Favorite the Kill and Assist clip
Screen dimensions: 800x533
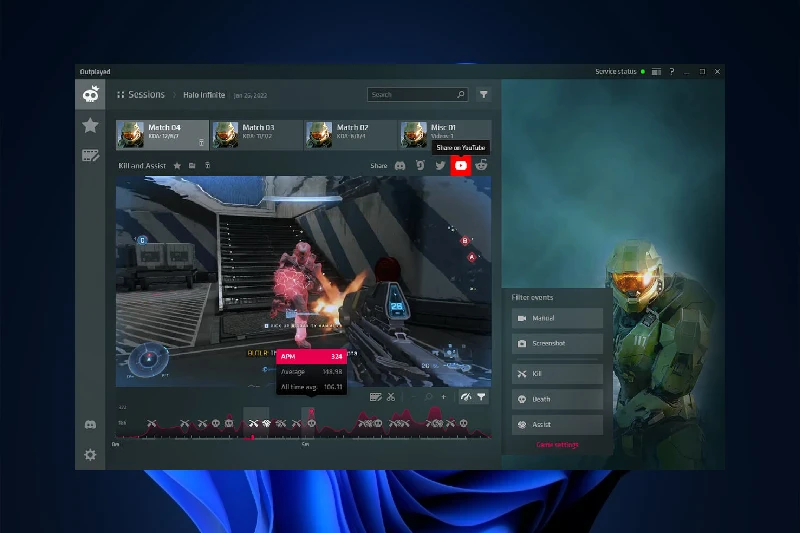(x=177, y=166)
